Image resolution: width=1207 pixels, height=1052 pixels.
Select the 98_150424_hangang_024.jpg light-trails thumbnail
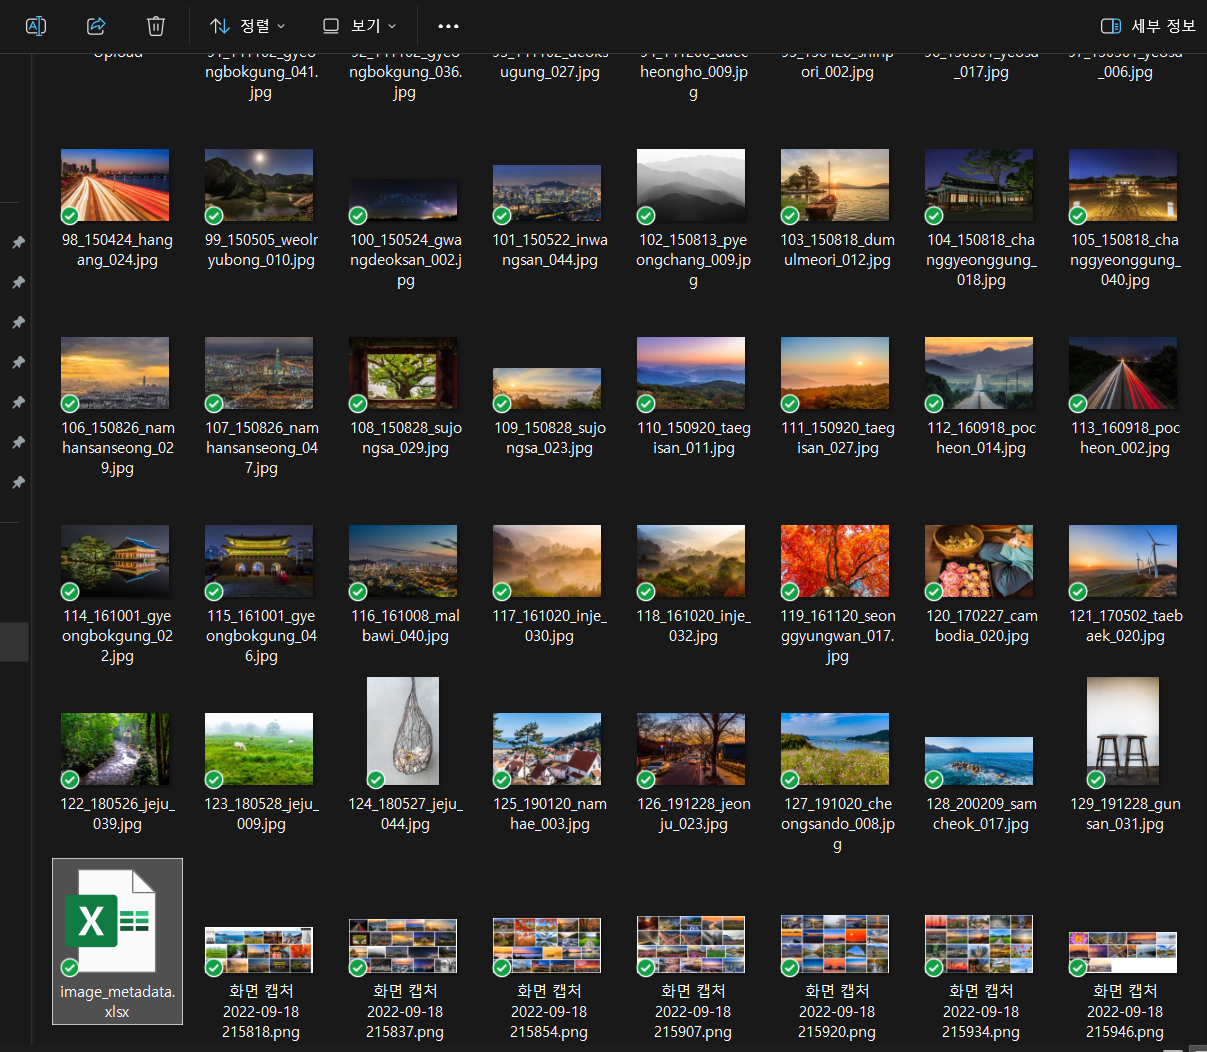pos(115,185)
